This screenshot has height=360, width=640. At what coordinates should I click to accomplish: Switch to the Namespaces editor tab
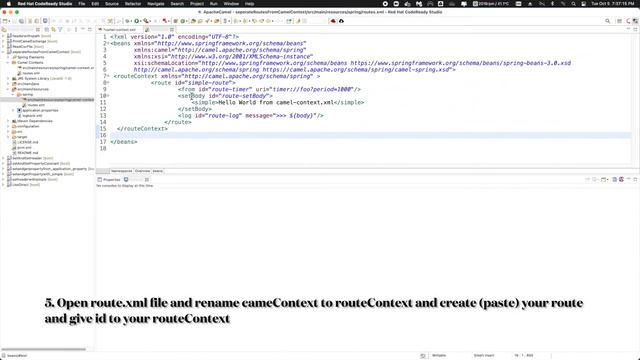pyautogui.click(x=122, y=171)
